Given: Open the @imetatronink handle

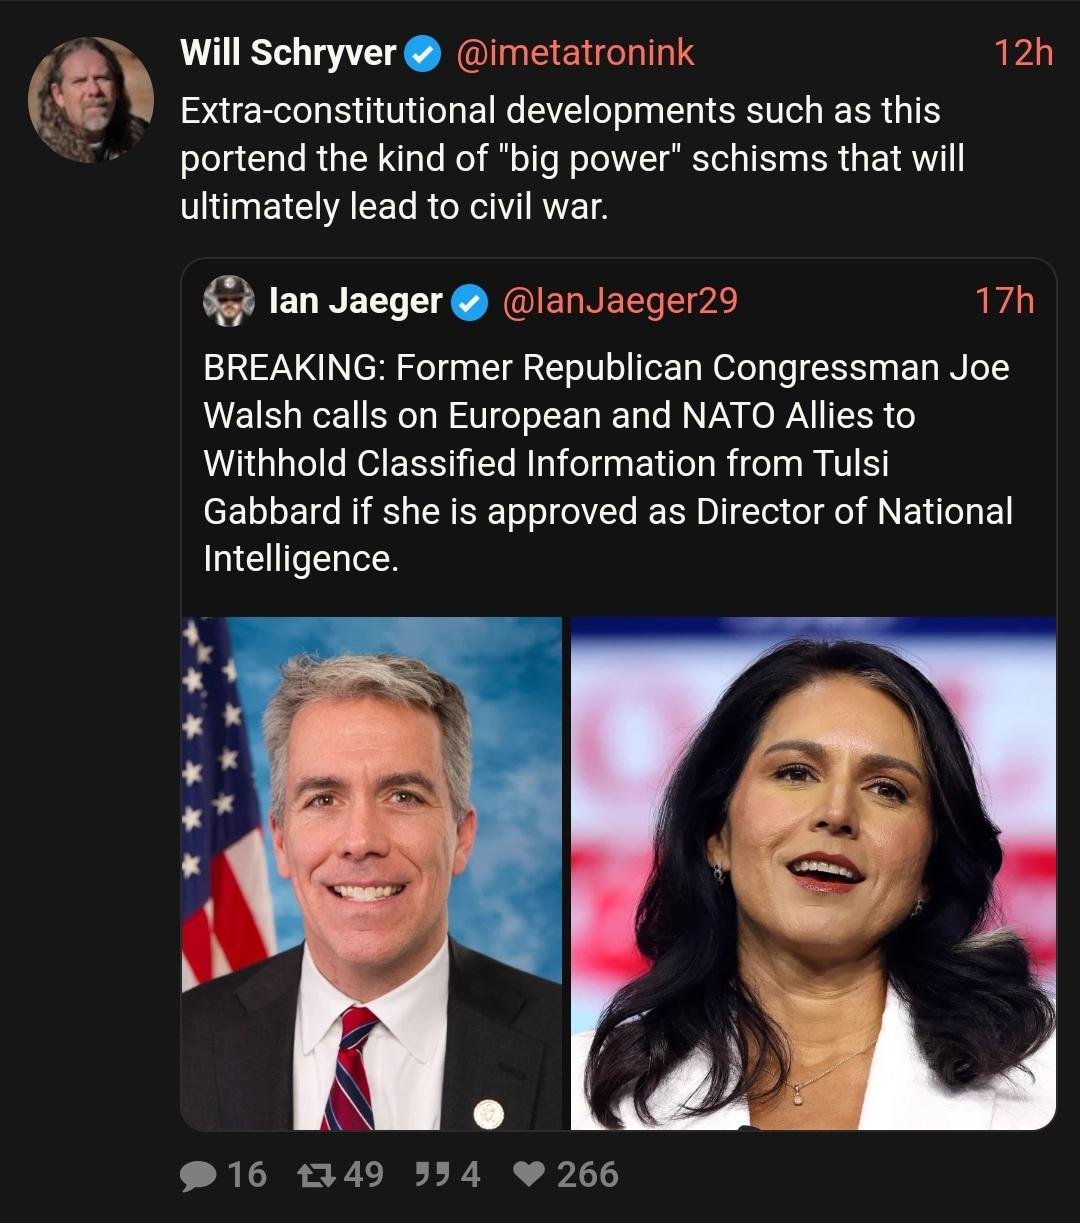Looking at the screenshot, I should [x=575, y=53].
